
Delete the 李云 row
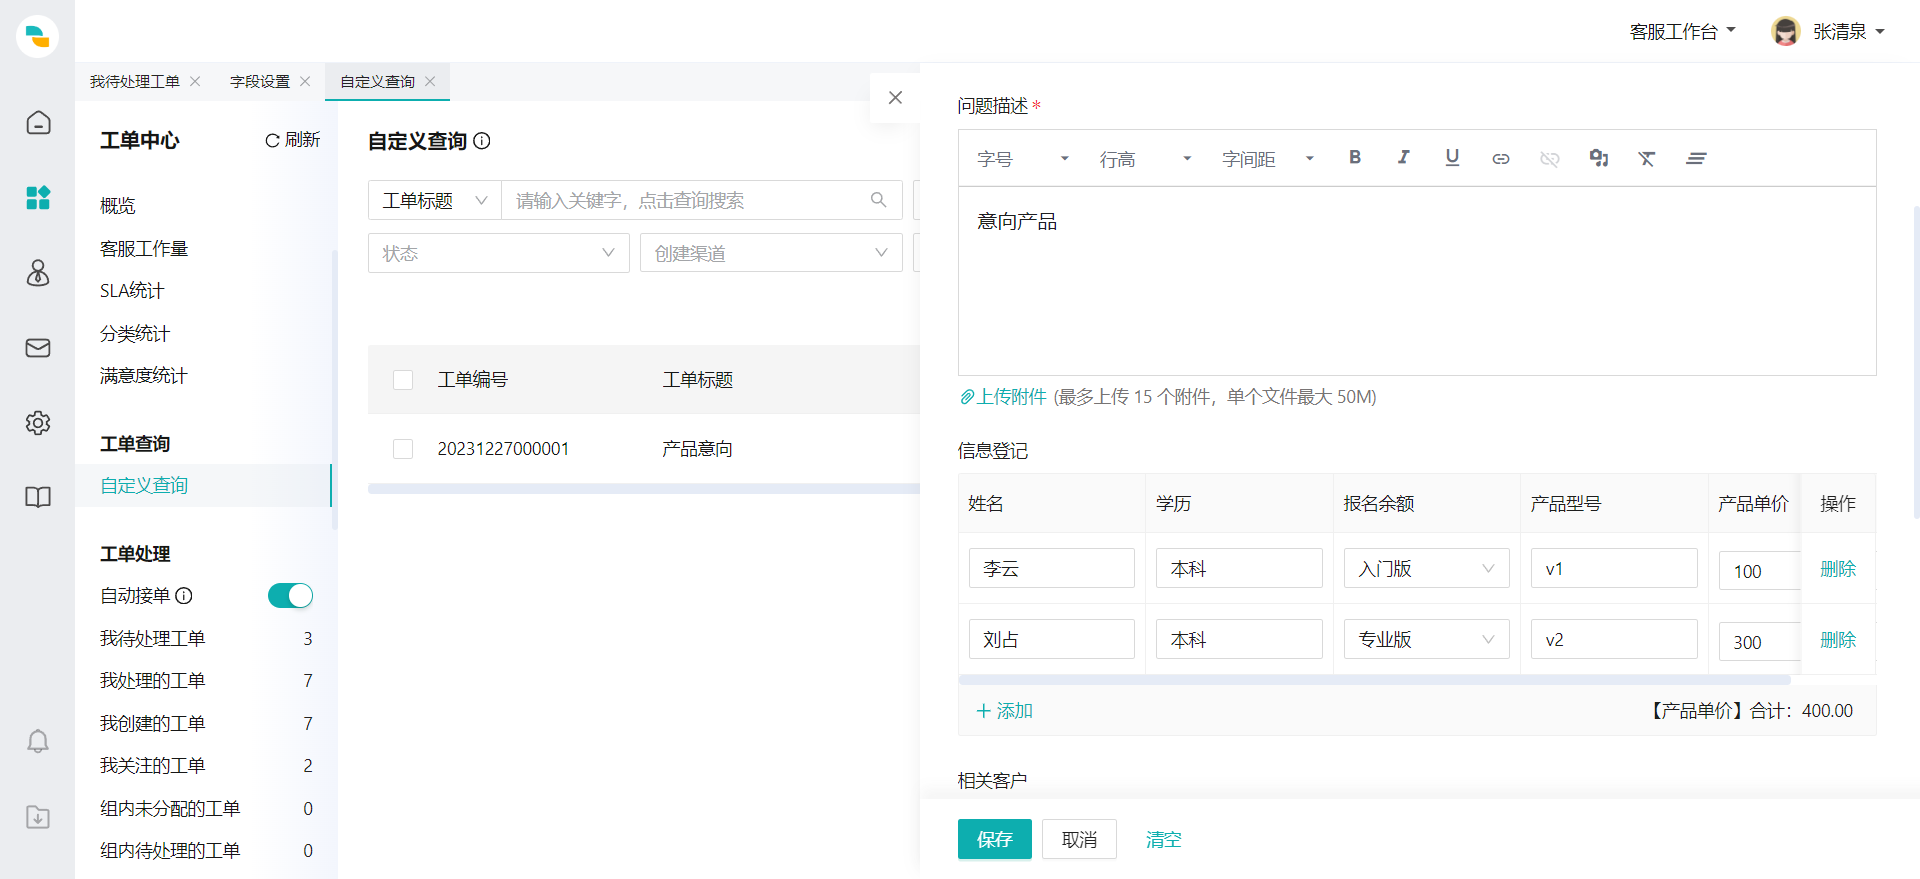click(1838, 568)
